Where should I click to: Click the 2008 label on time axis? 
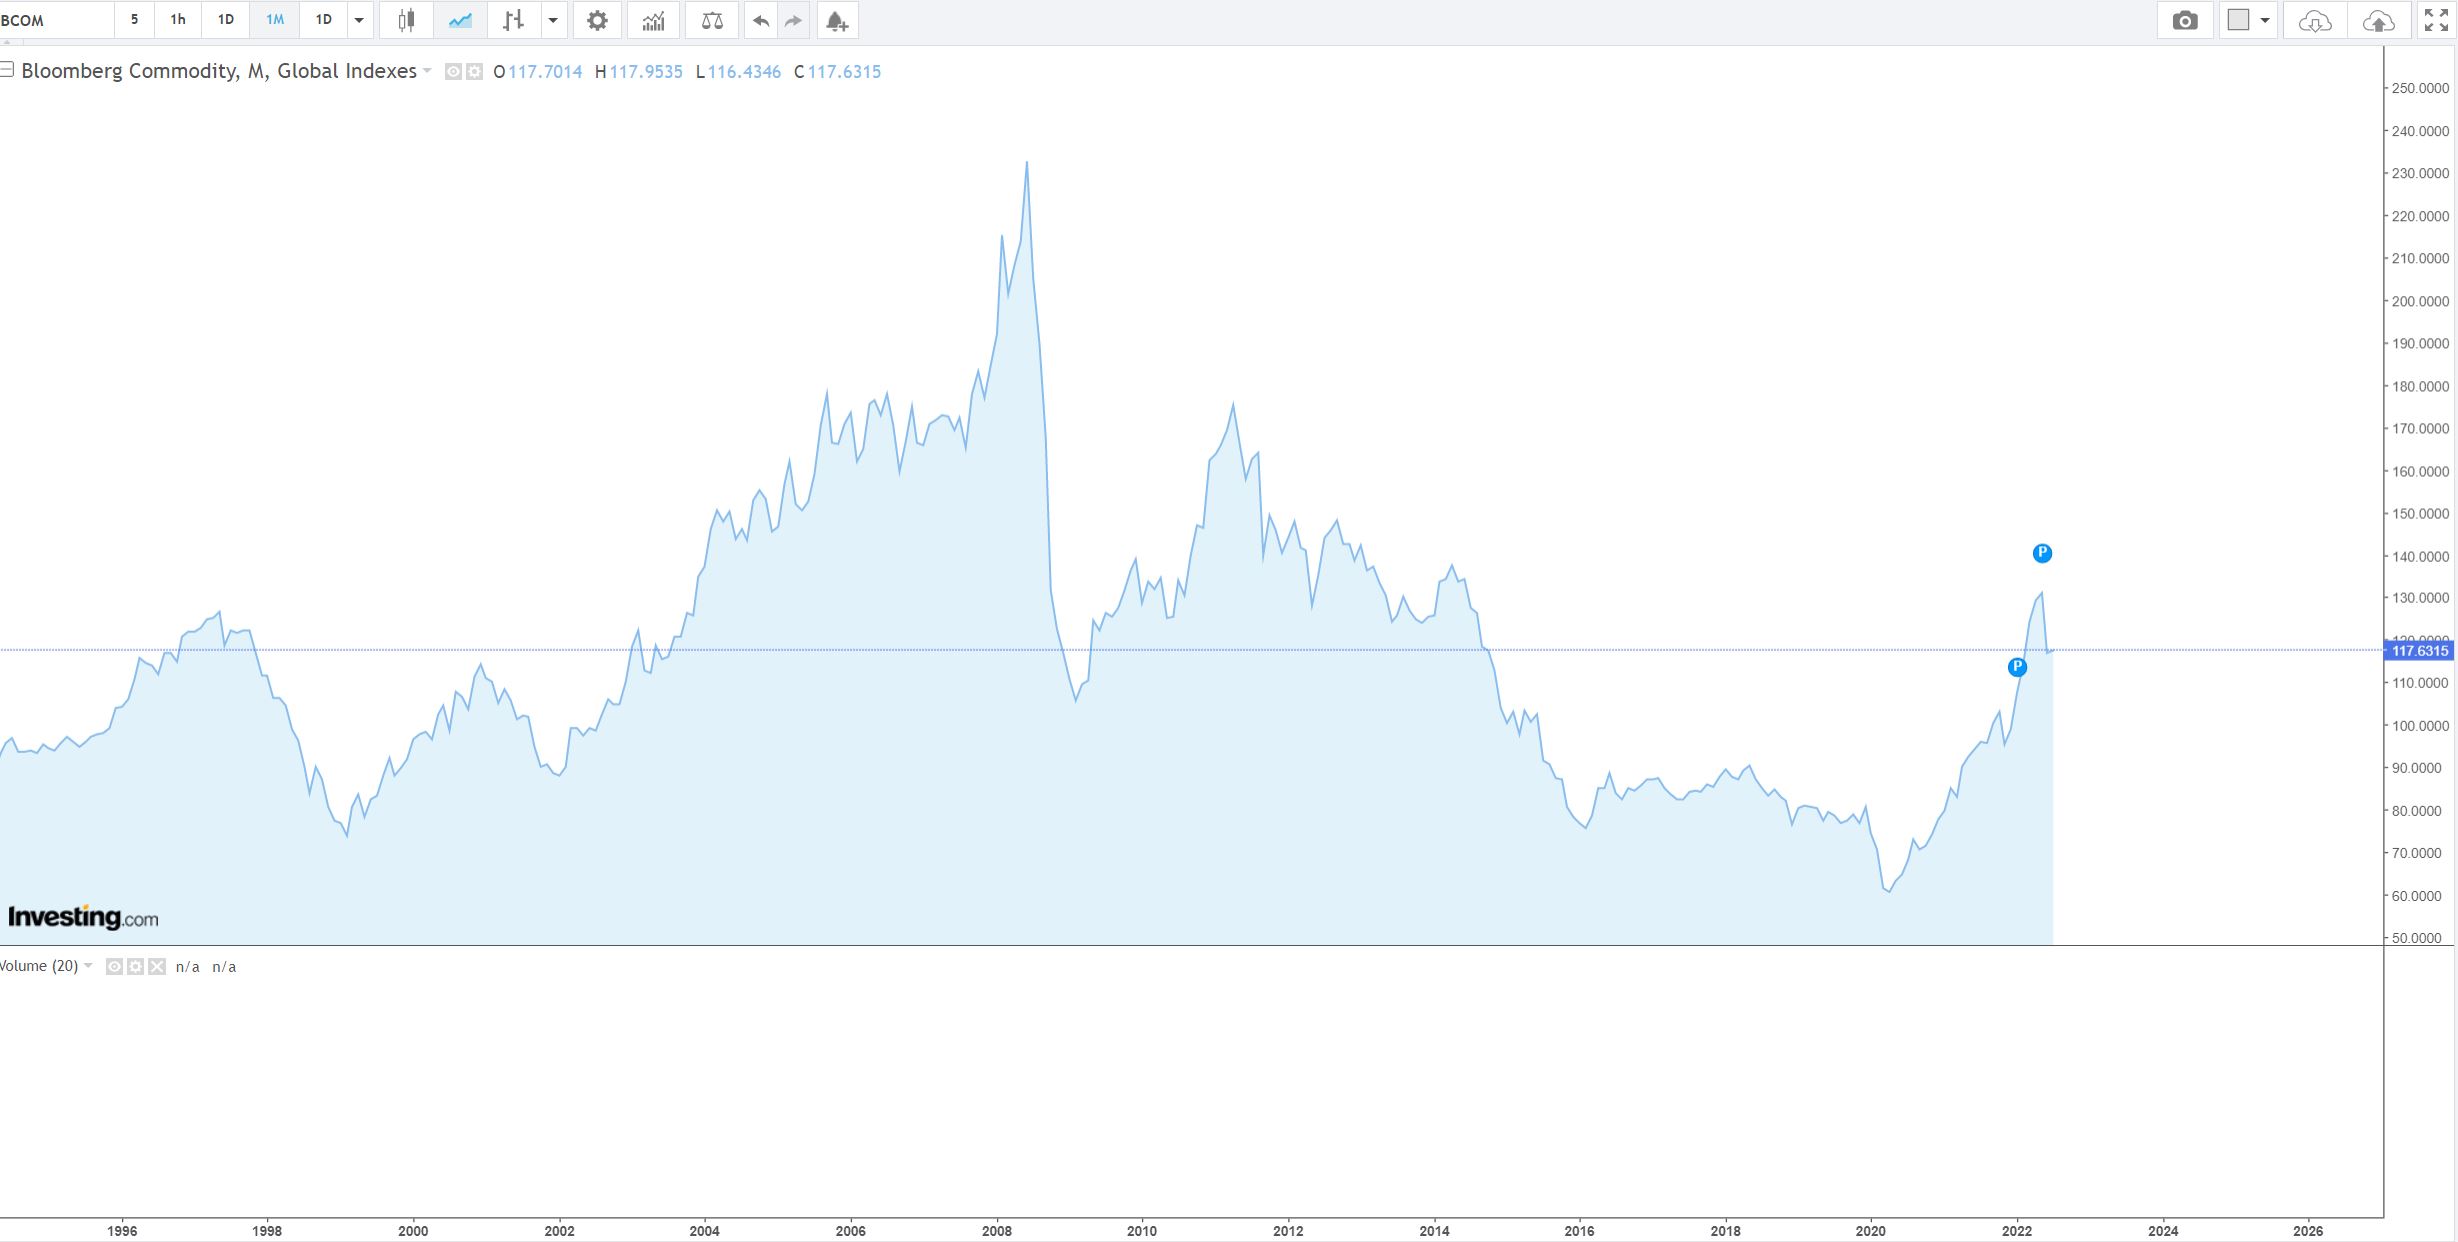996,1231
